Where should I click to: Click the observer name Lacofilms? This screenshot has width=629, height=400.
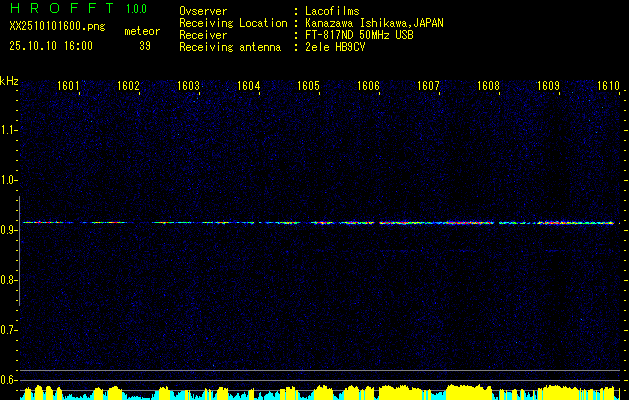click(x=333, y=11)
